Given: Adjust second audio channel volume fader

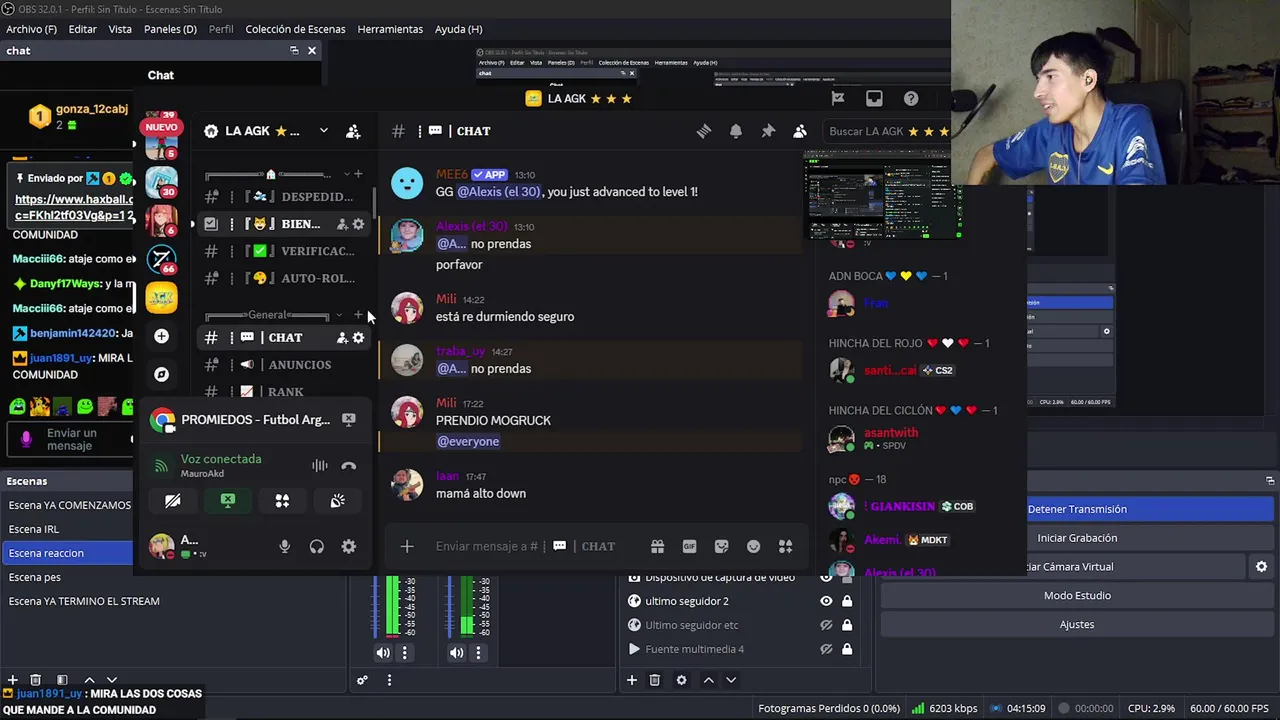Looking at the screenshot, I should [x=451, y=606].
